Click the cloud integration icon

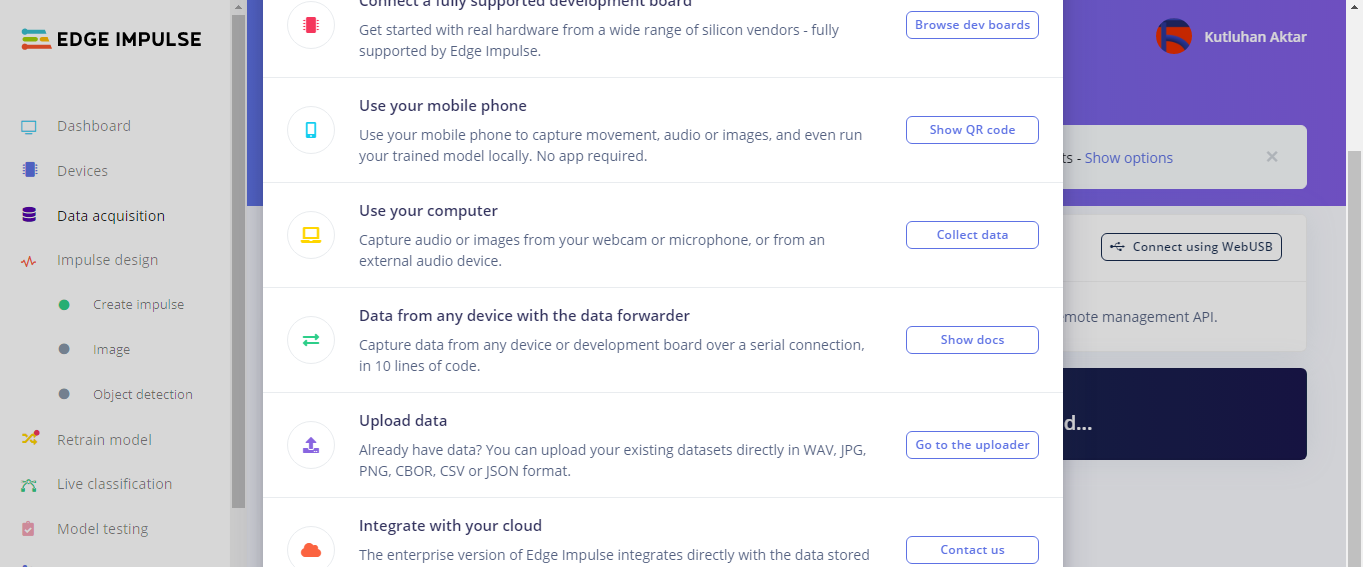point(311,549)
